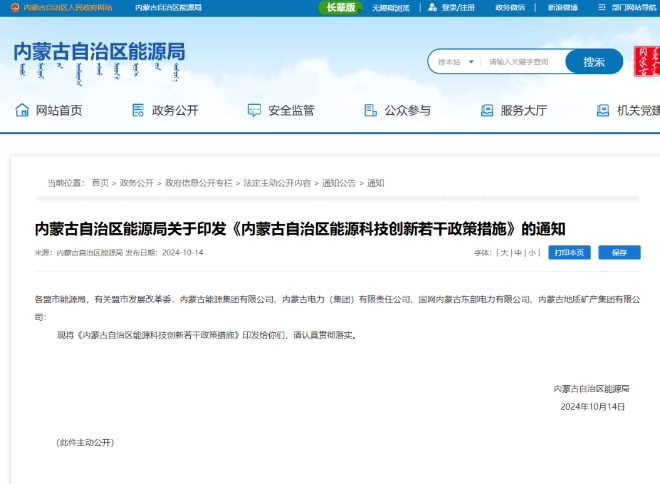The image size is (660, 484).
Task: Click the search scope dropdown arrow
Action: (x=471, y=62)
